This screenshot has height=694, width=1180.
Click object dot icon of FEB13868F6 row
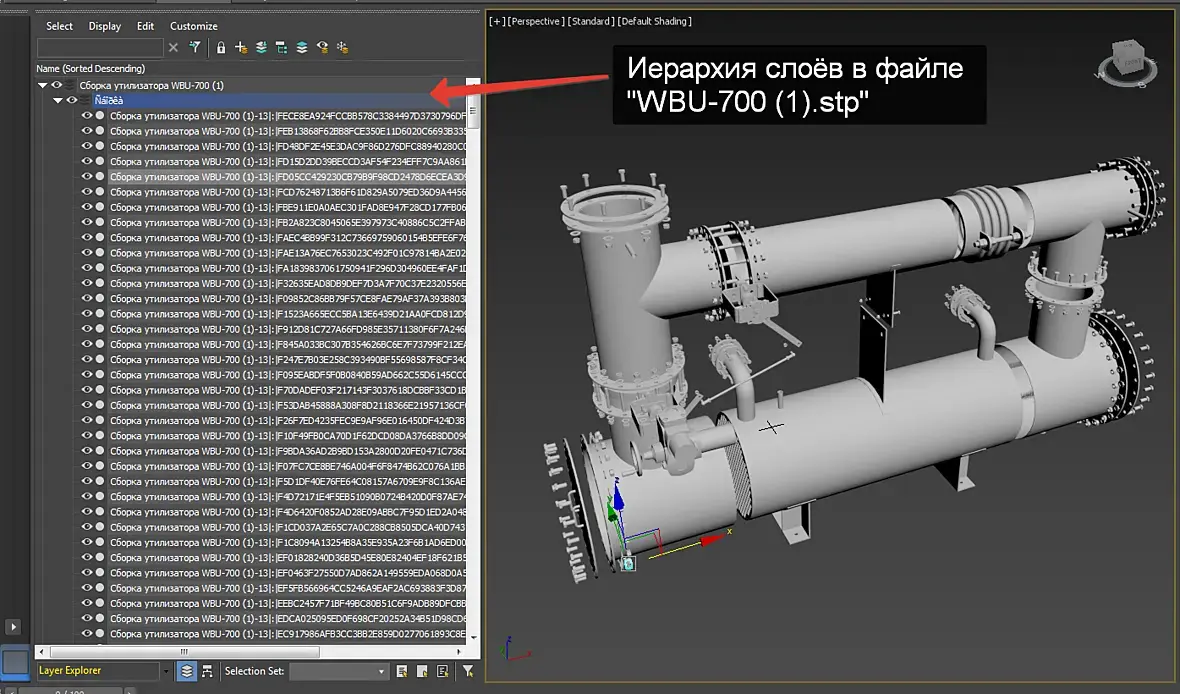(x=100, y=131)
